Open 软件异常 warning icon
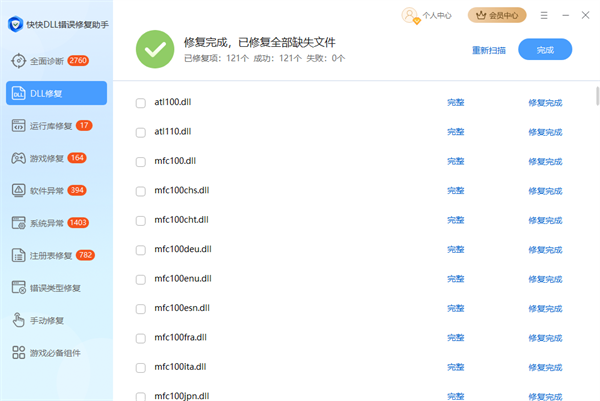600x401 pixels. (x=18, y=190)
